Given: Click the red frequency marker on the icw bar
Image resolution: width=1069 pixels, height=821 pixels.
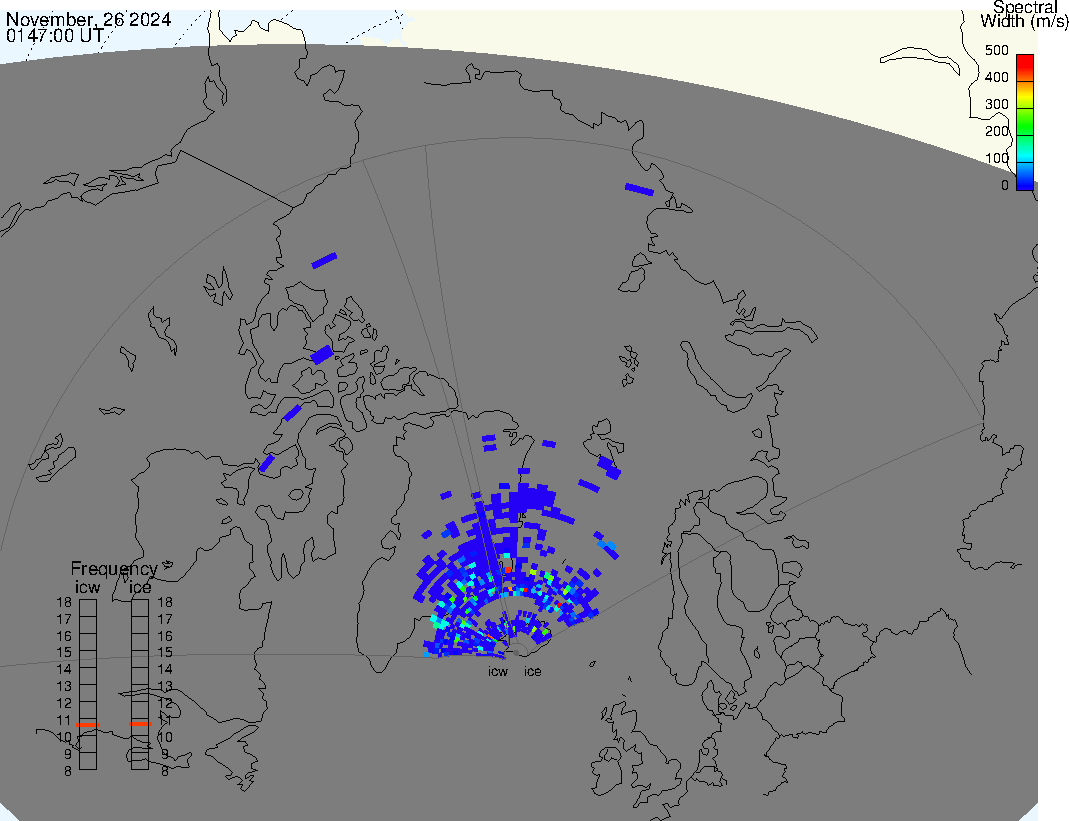Looking at the screenshot, I should (x=88, y=725).
